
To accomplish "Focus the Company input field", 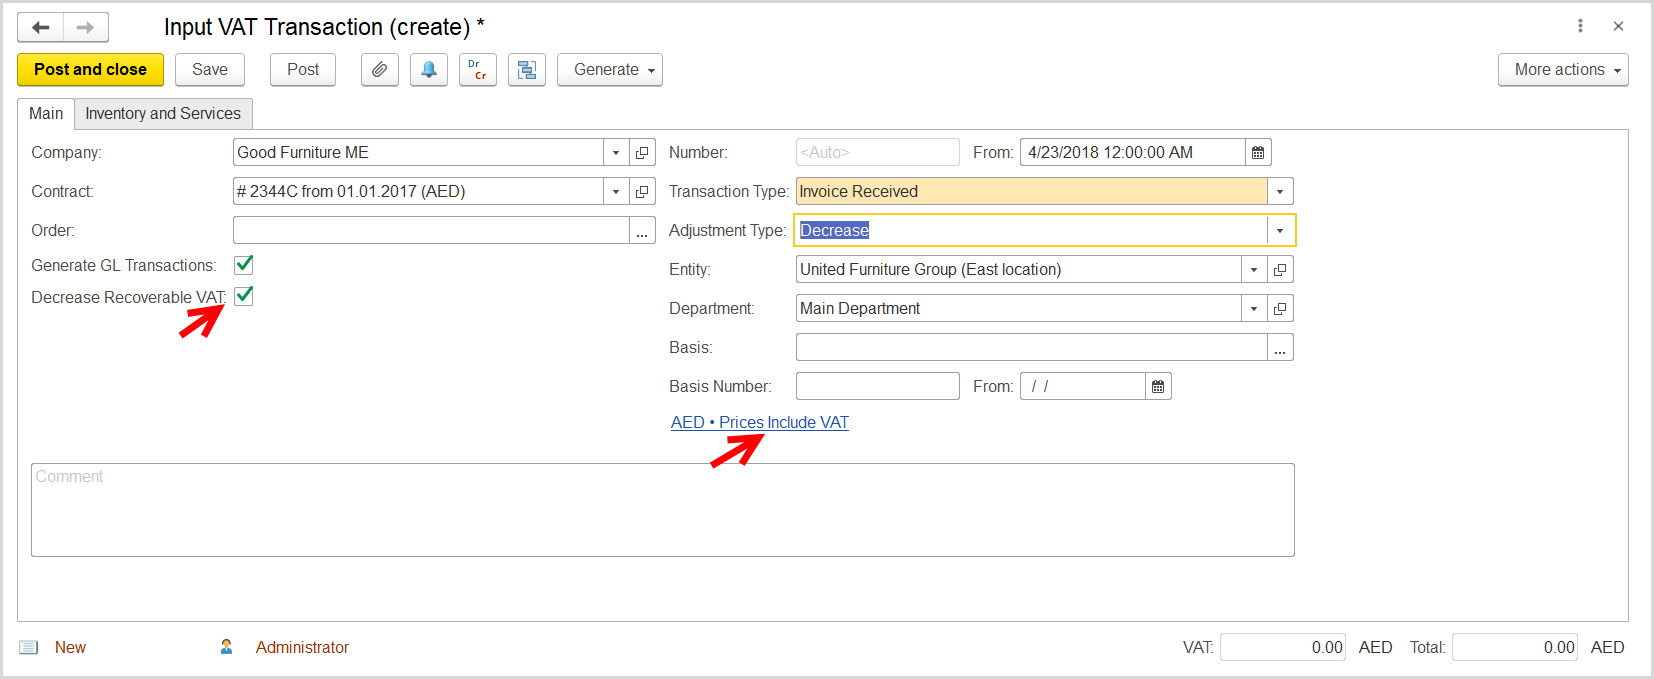I will (418, 153).
